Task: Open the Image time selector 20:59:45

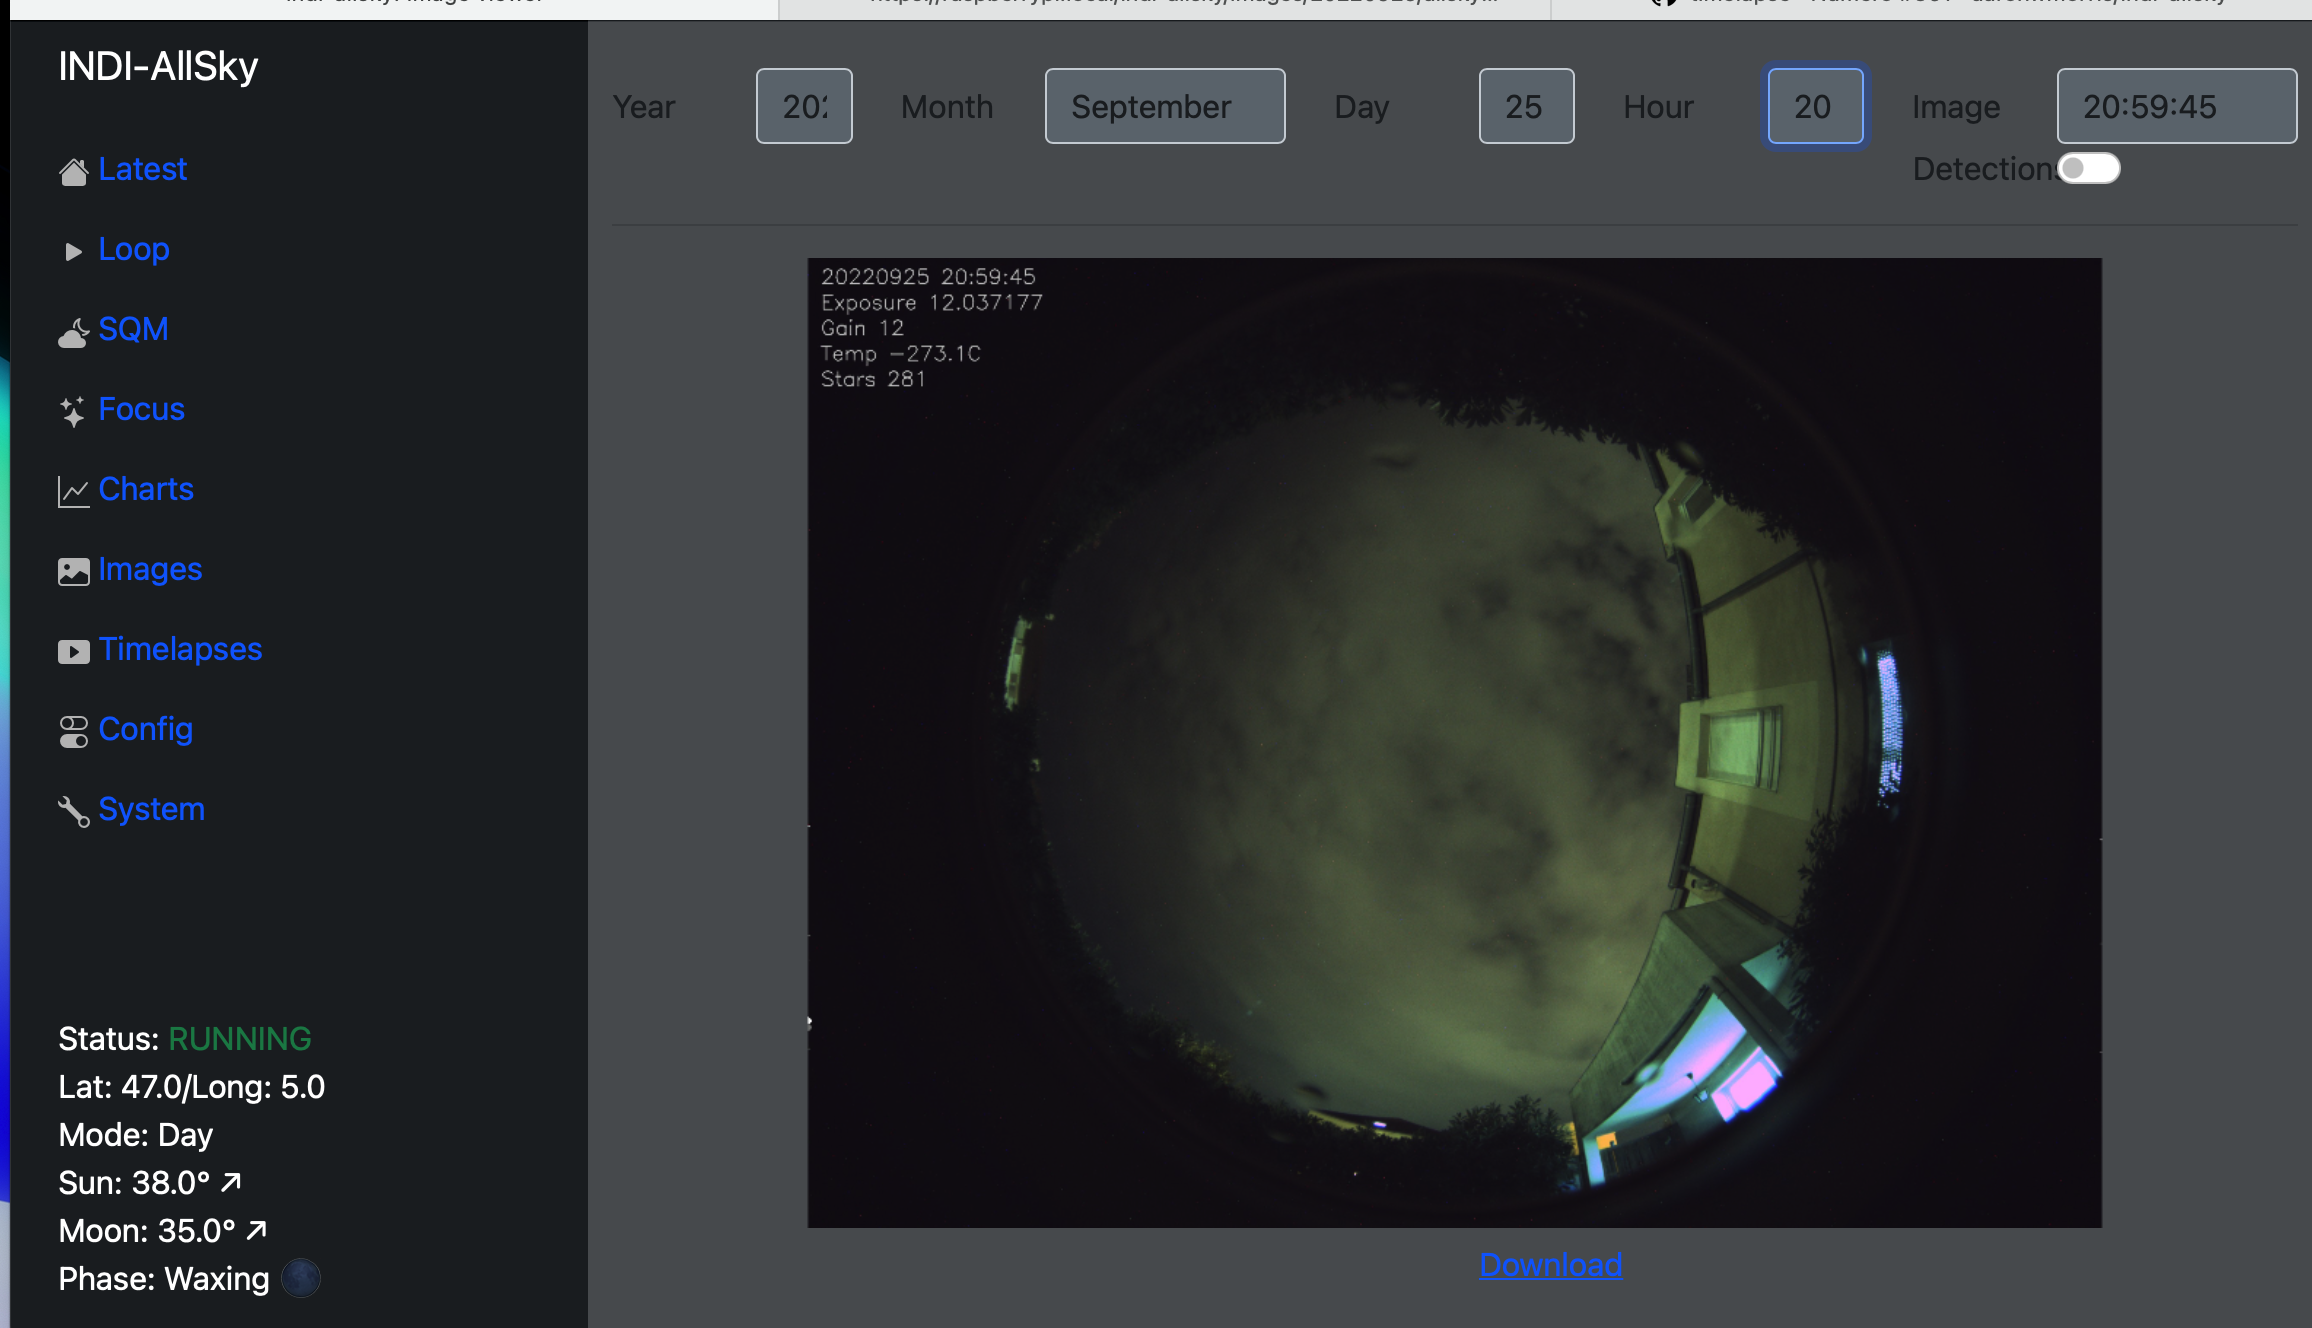Action: [x=2176, y=106]
